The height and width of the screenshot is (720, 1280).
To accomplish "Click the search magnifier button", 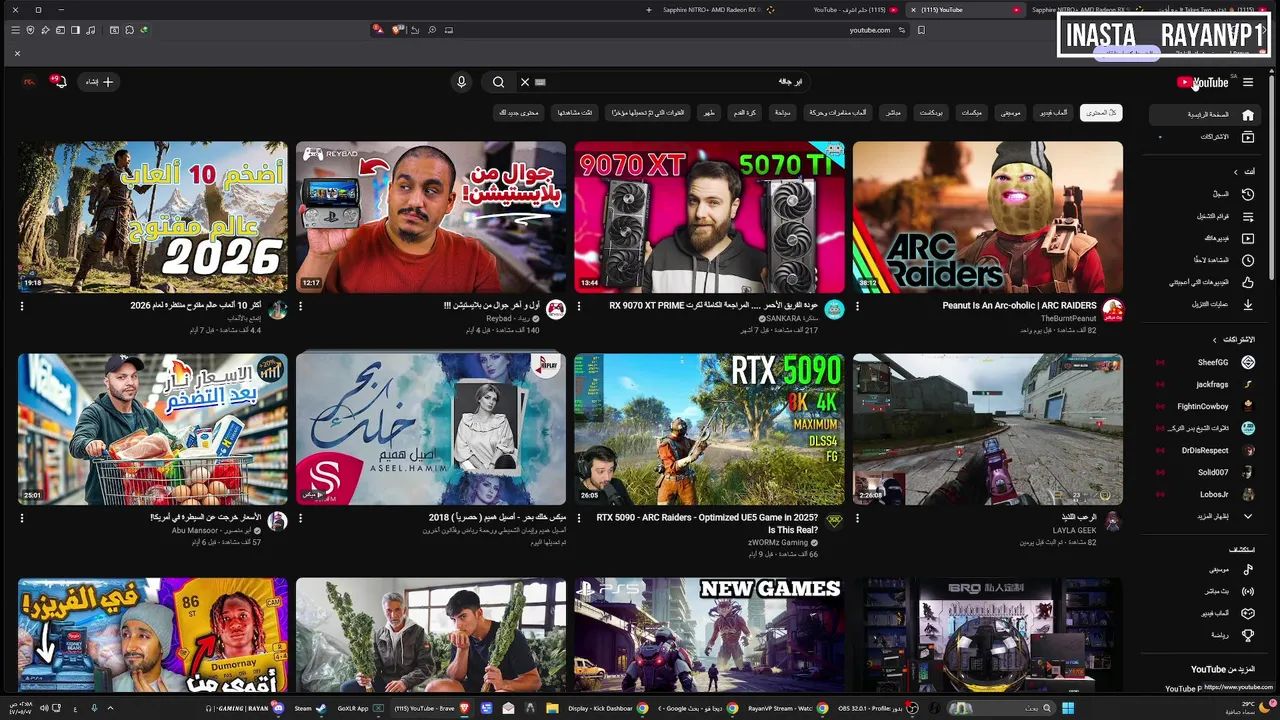I will tap(498, 82).
